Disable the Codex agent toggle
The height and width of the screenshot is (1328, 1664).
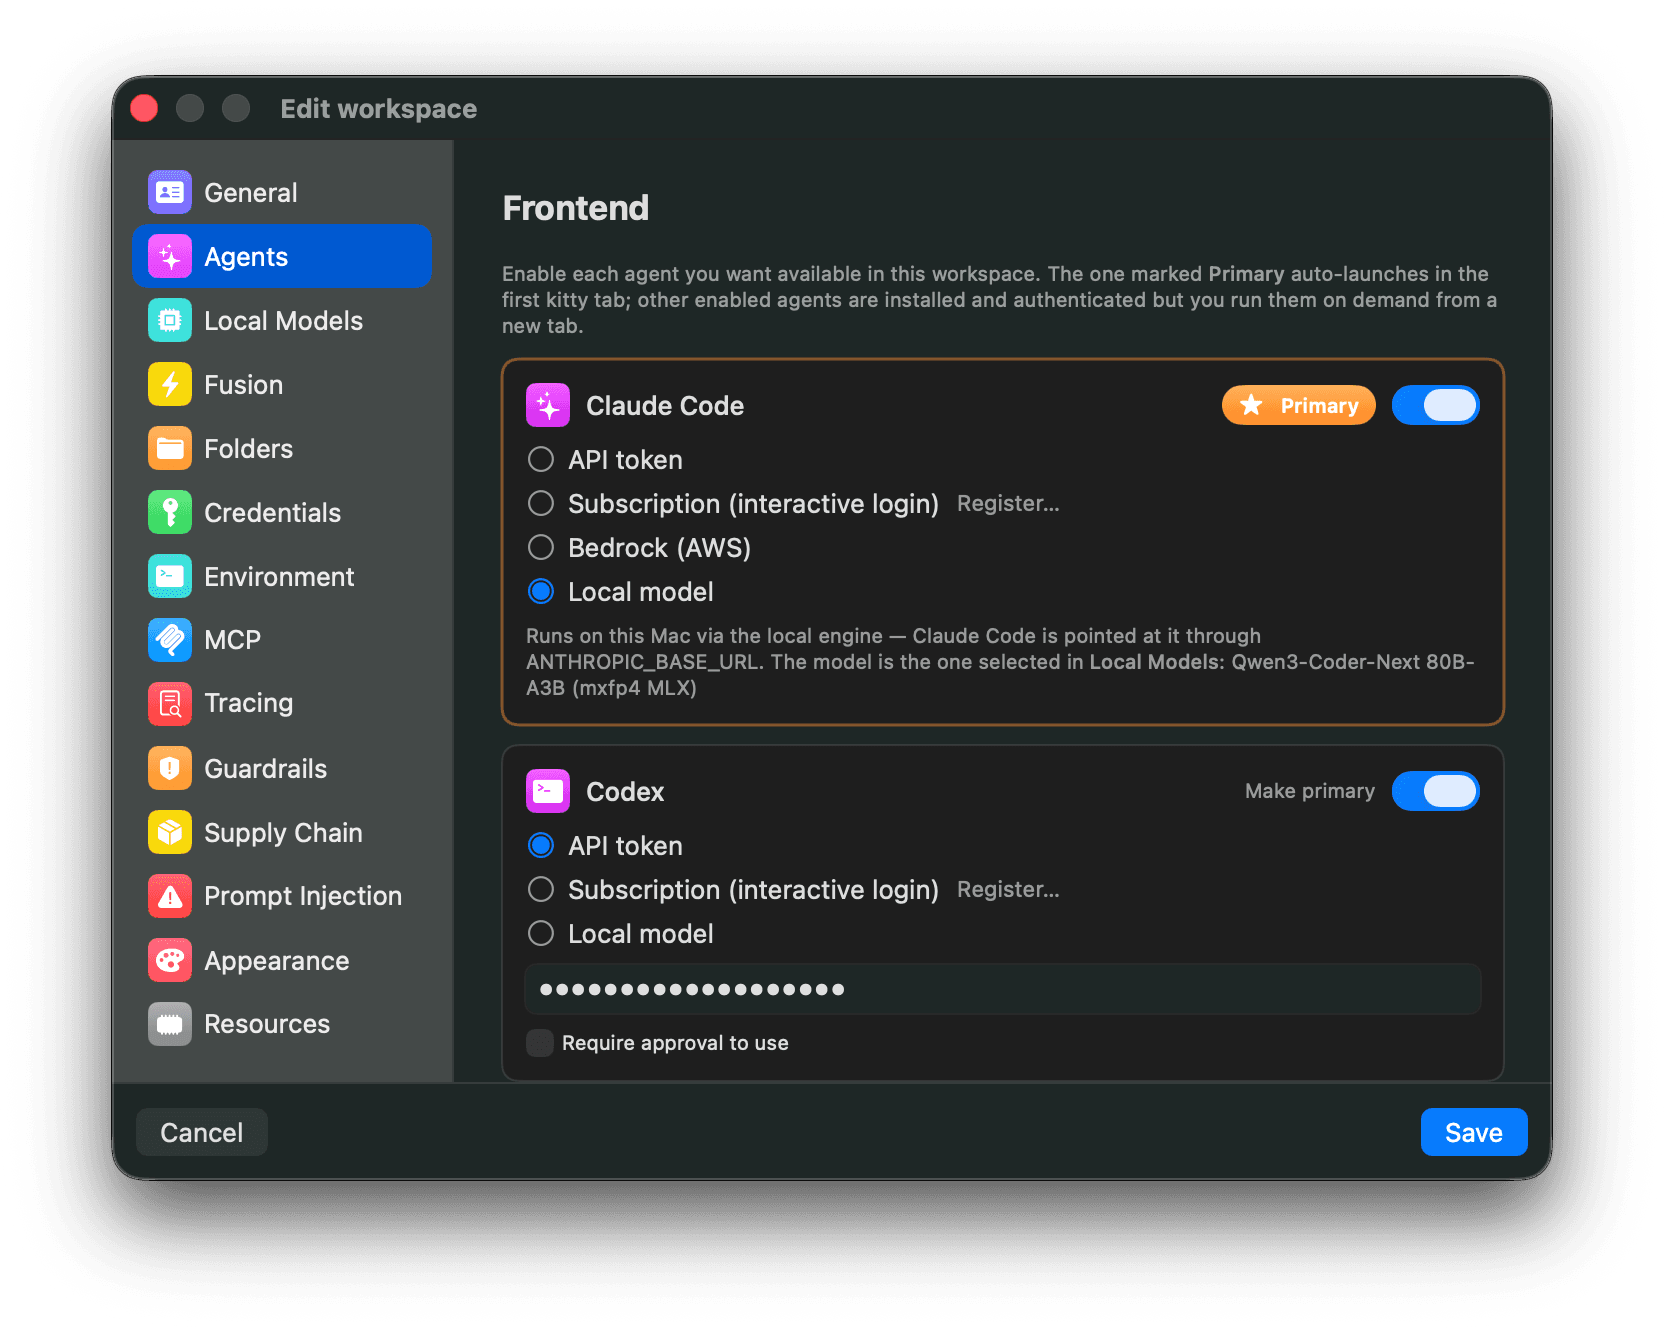[x=1435, y=791]
